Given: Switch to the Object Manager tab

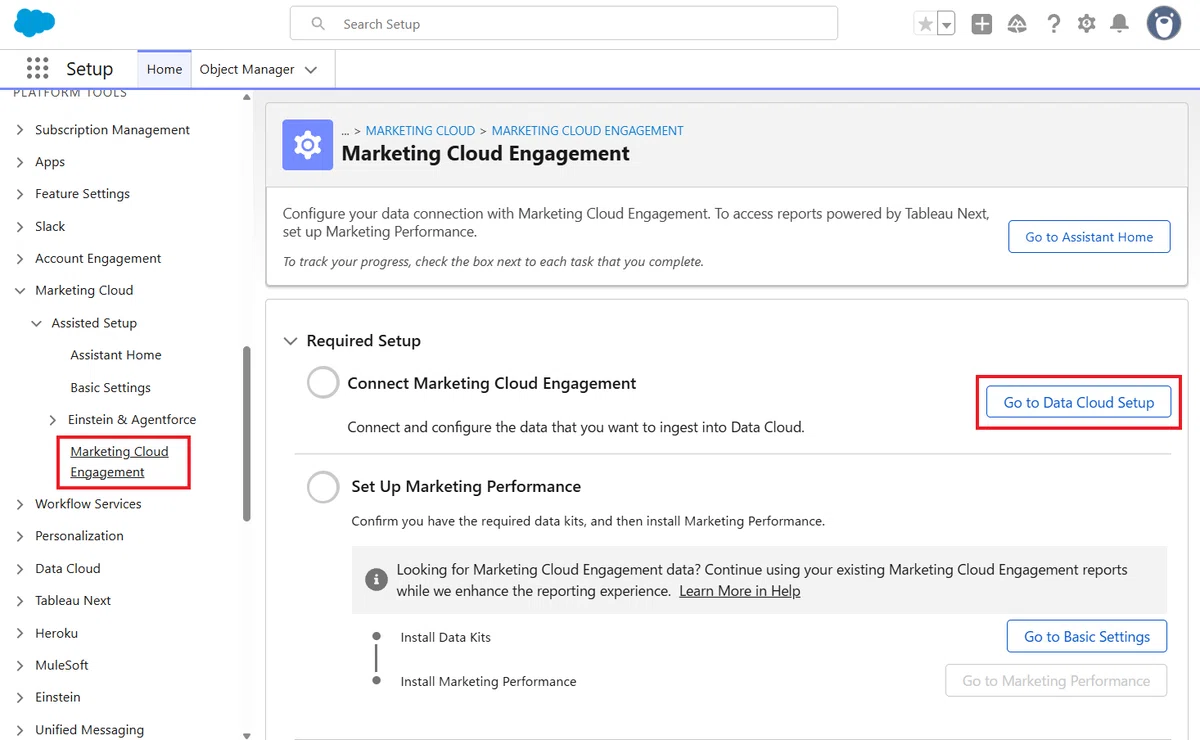Looking at the screenshot, I should [x=247, y=69].
